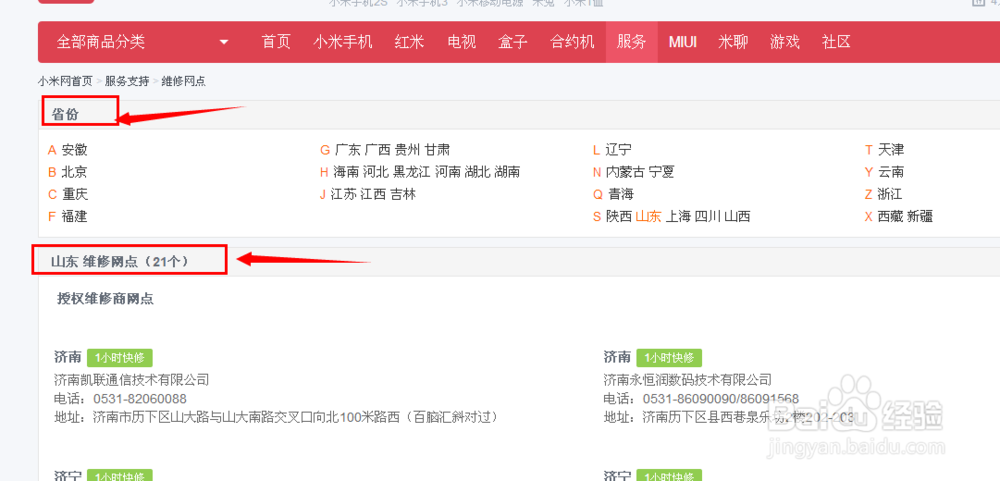Image resolution: width=1000 pixels, height=481 pixels.
Task: Choose 河北 in the H row
Action: 376,172
